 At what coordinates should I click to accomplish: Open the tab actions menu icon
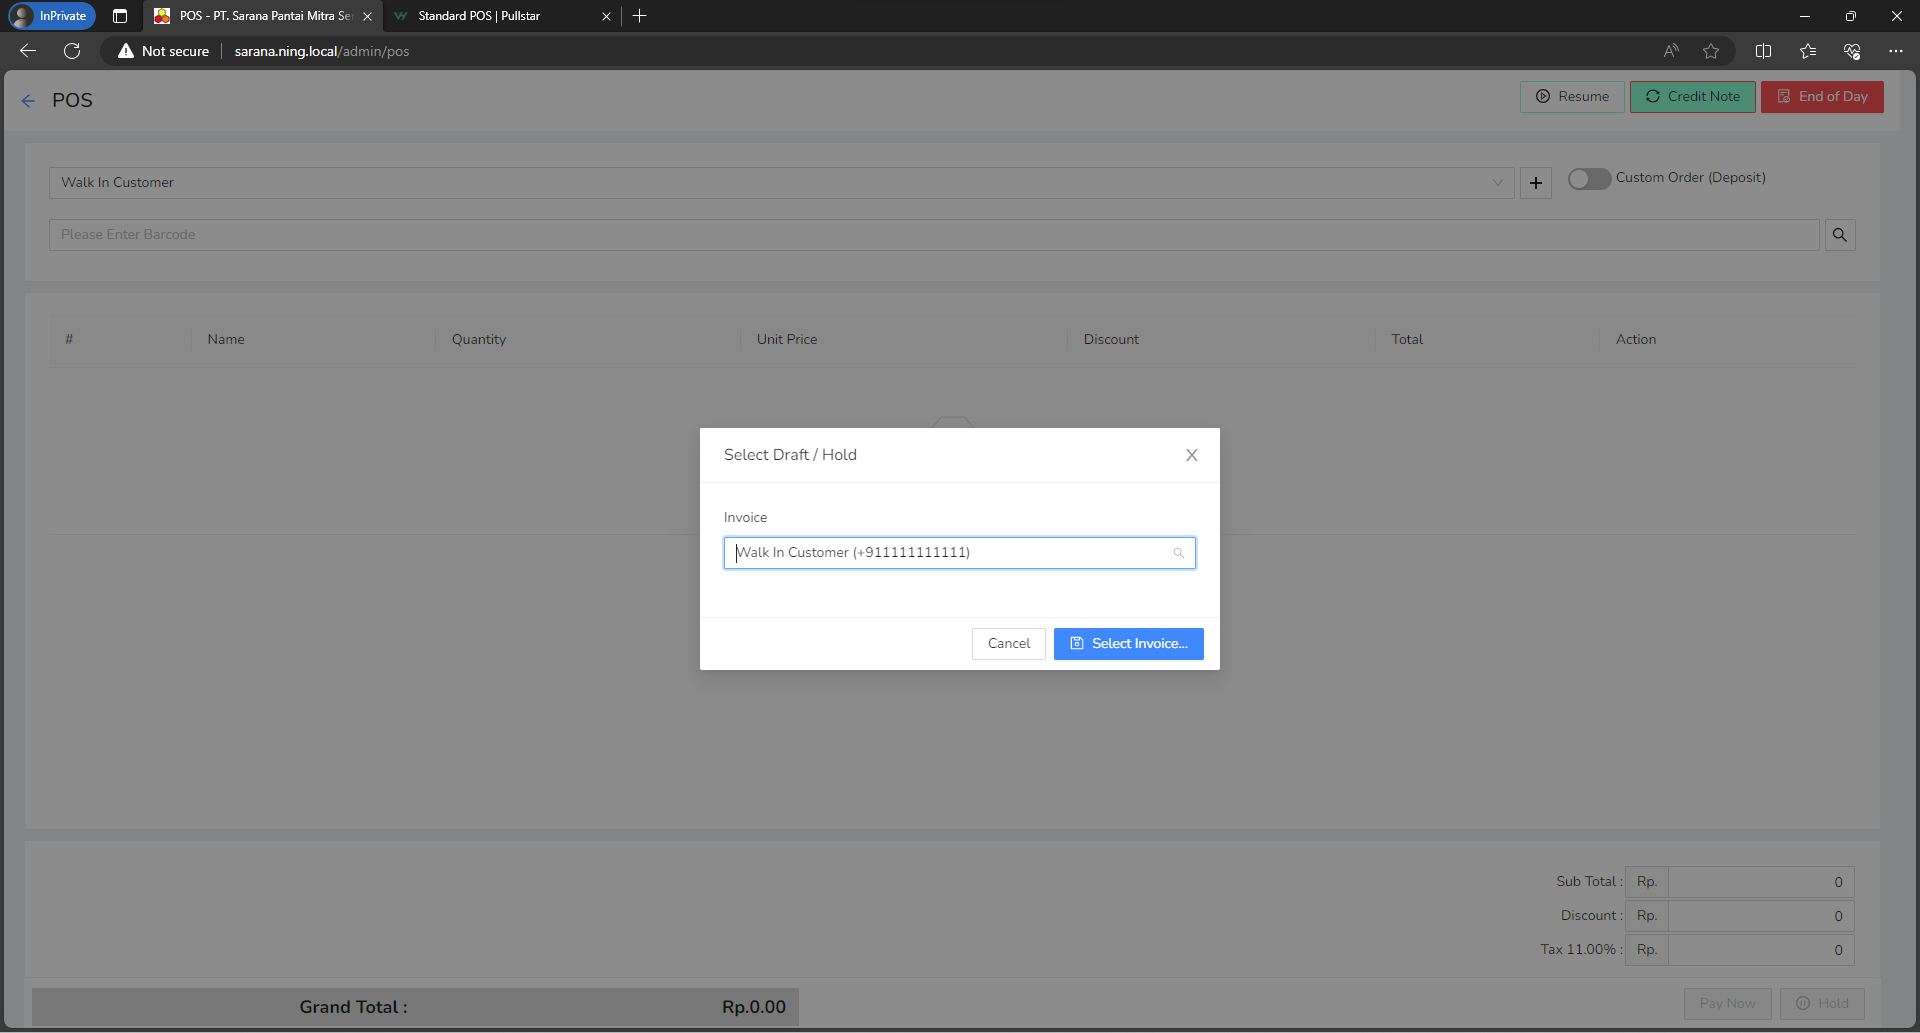(120, 16)
